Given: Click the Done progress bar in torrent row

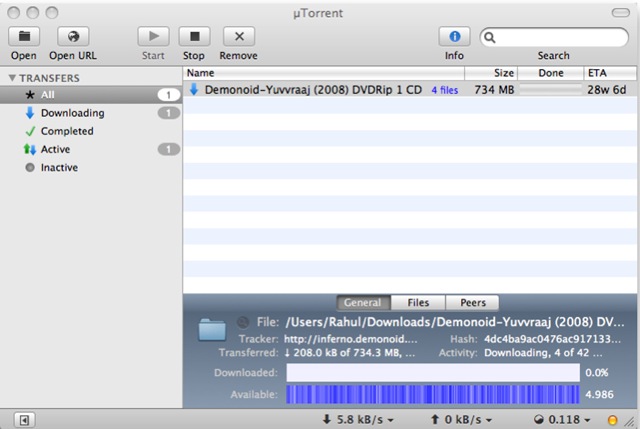Looking at the screenshot, I should click(551, 89).
